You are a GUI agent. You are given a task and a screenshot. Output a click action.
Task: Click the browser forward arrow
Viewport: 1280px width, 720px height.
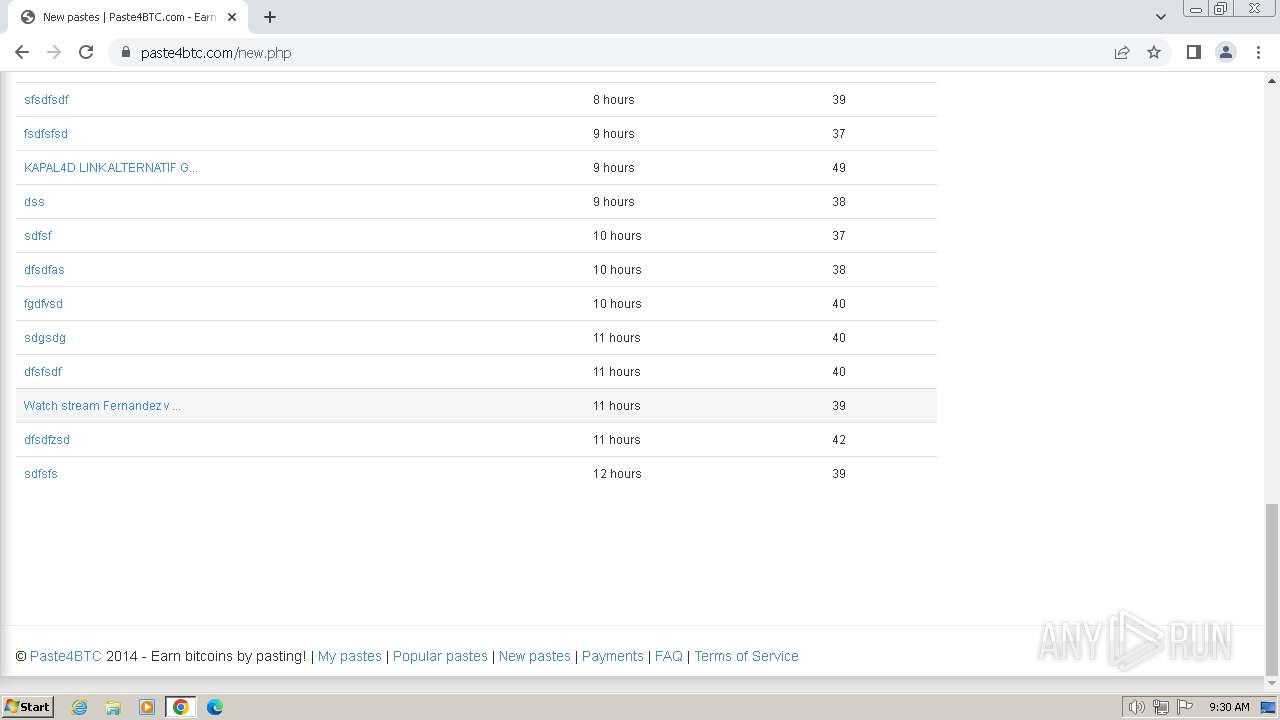(54, 52)
